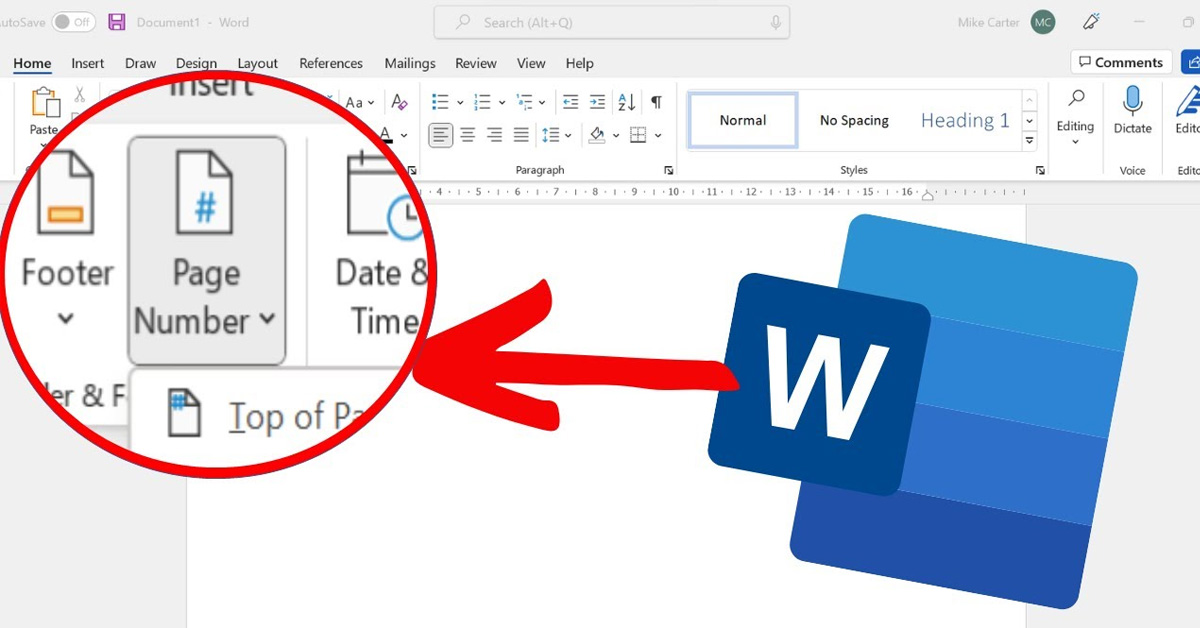
Task: Click the Shading paint bucket color
Action: click(598, 134)
